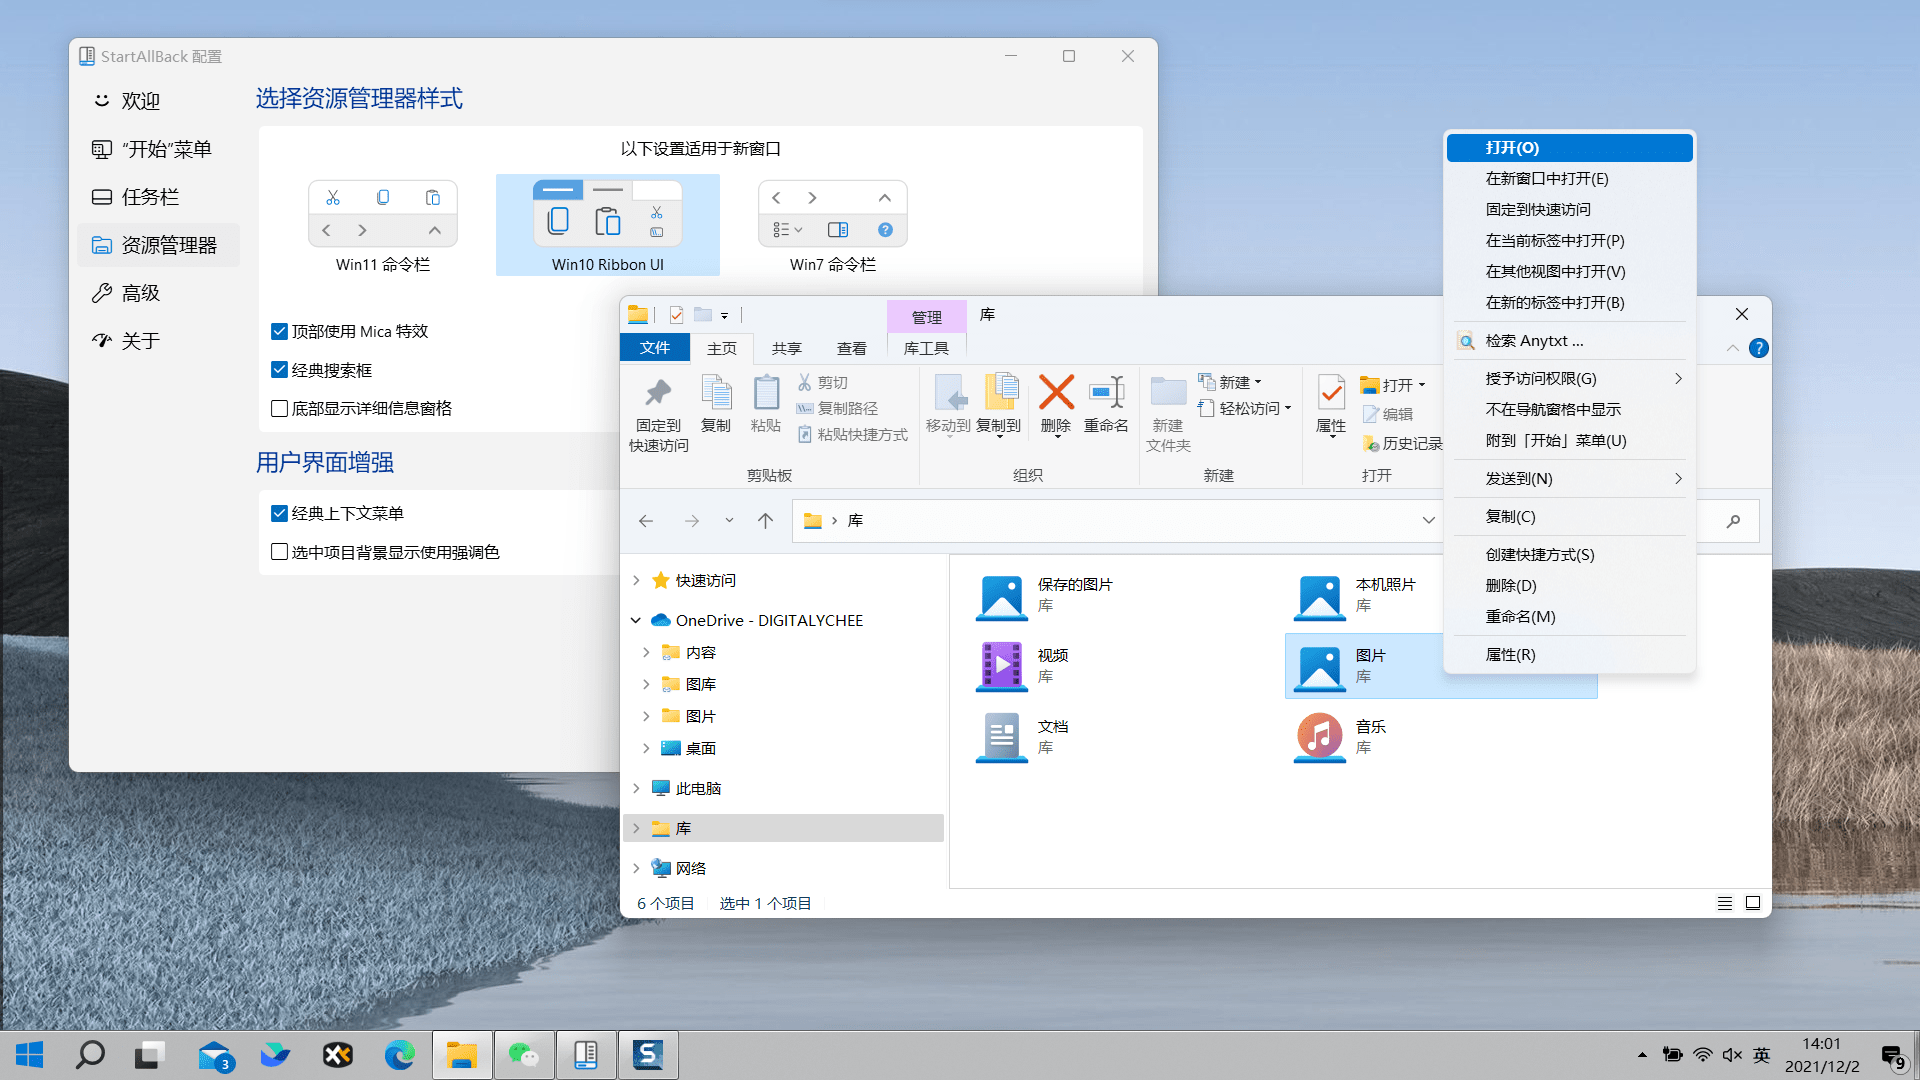Click the Up arrow in the address bar

[765, 521]
